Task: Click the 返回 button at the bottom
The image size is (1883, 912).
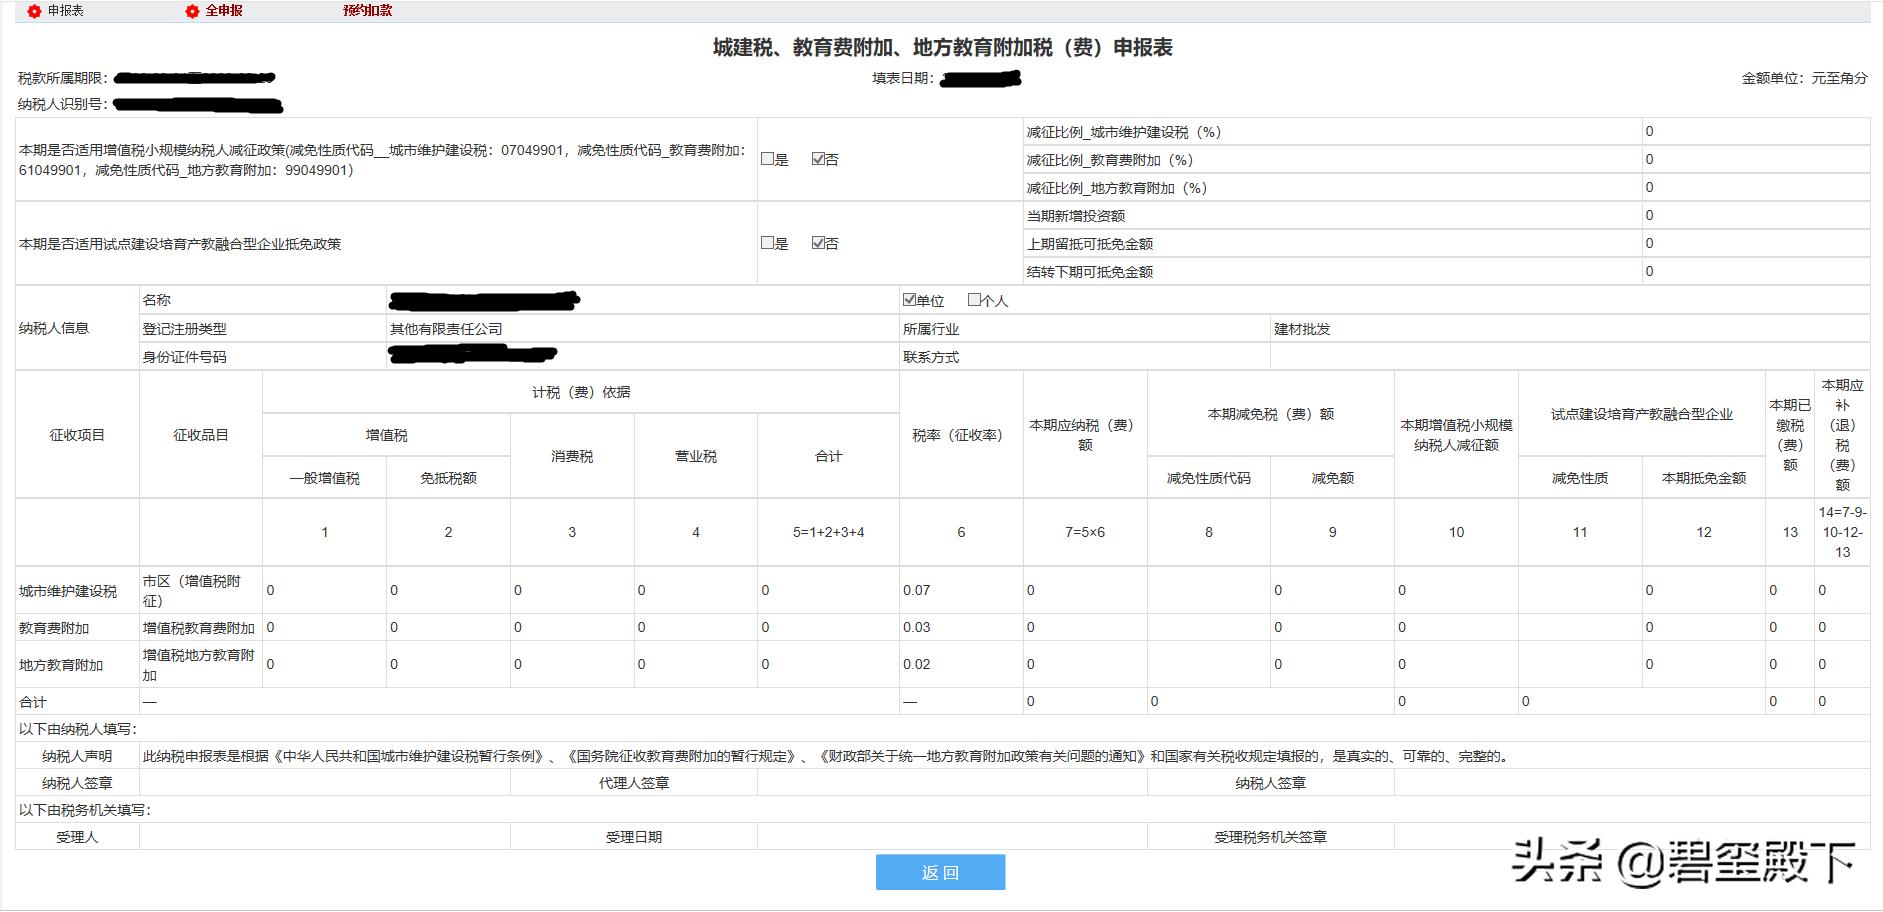Action: click(x=941, y=872)
